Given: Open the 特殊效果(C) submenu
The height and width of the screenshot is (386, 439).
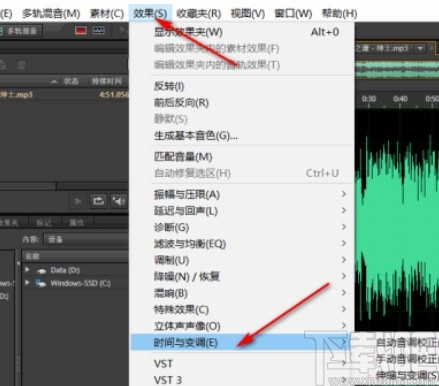Looking at the screenshot, I should (x=242, y=309).
